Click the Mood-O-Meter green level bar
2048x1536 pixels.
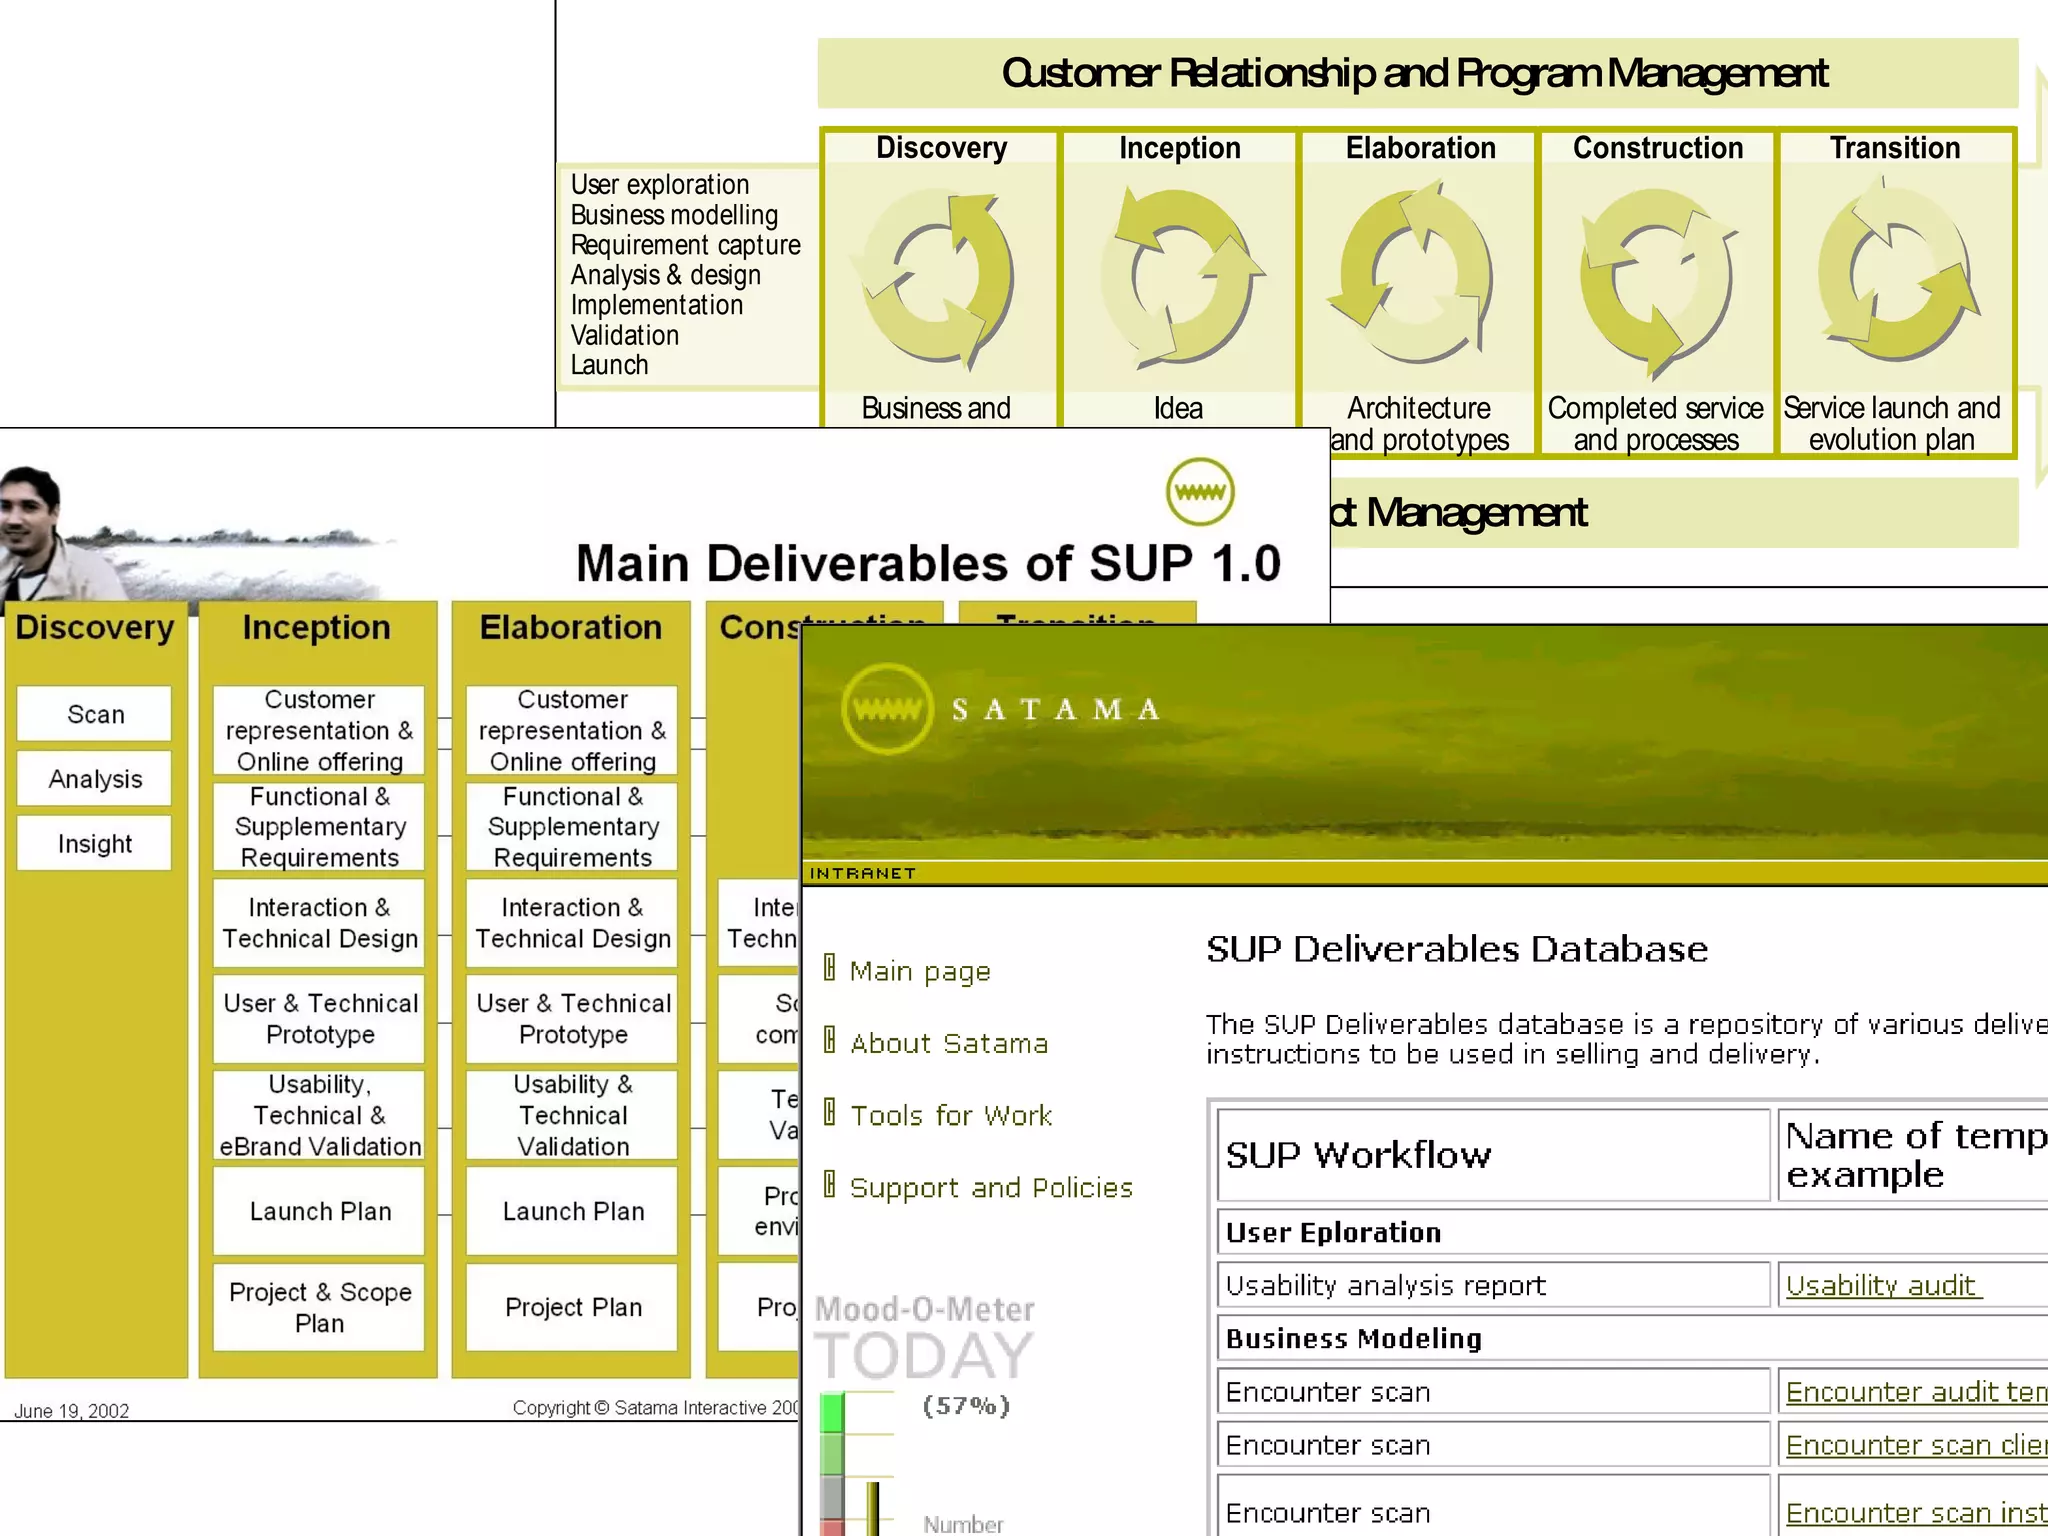[x=832, y=1412]
